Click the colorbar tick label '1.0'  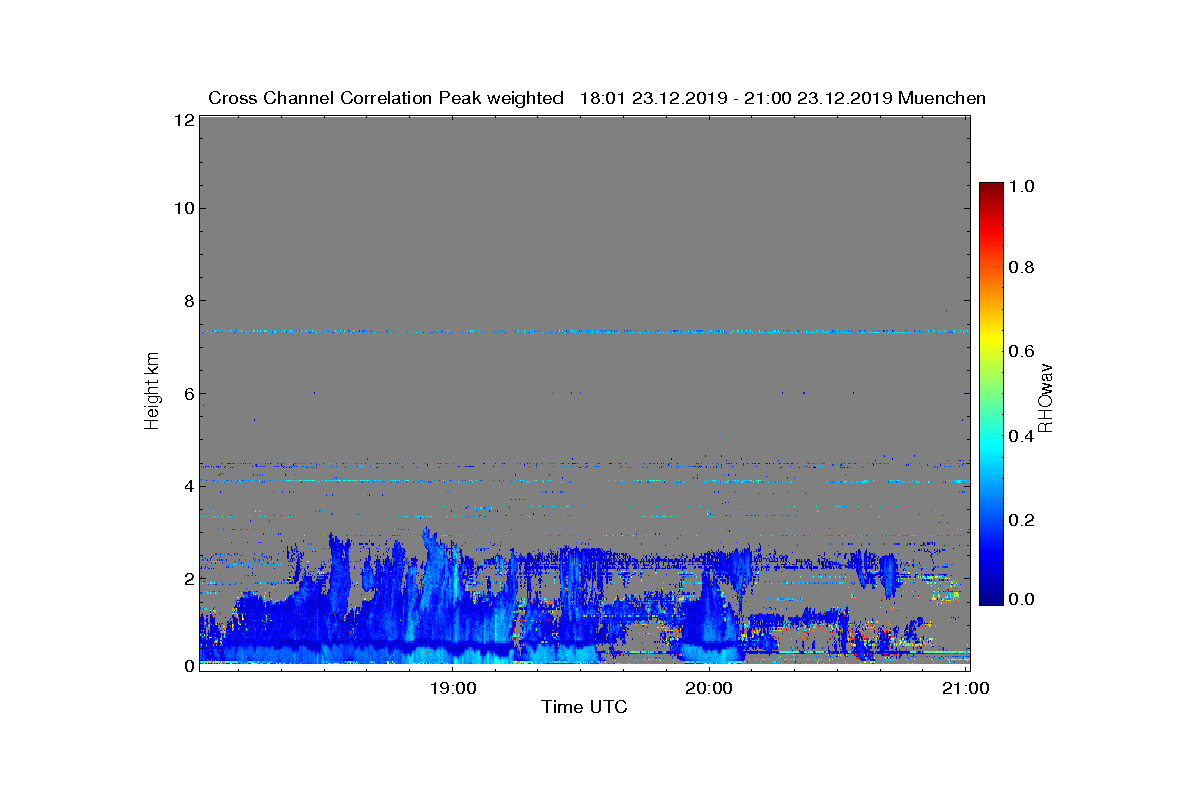pyautogui.click(x=1023, y=186)
